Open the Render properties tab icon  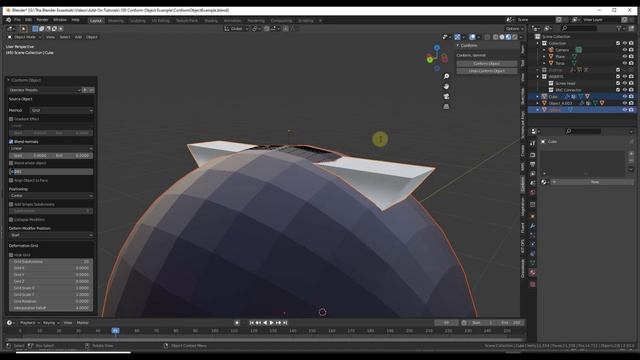(532, 155)
